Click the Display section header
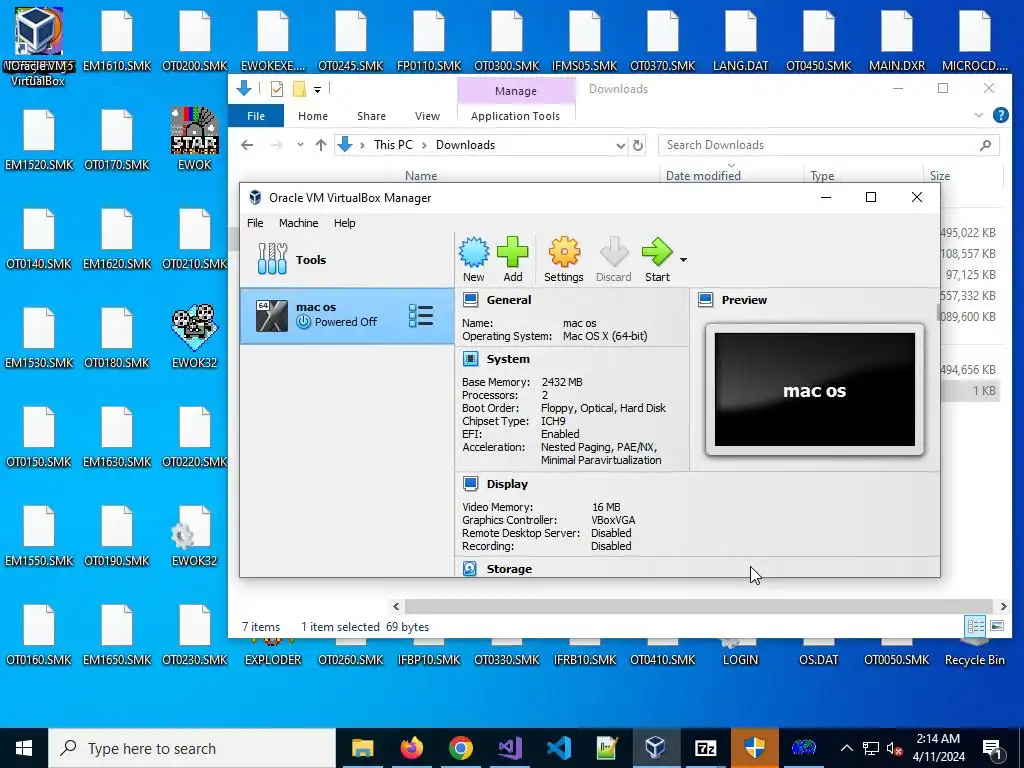Viewport: 1024px width, 768px height. [x=507, y=484]
